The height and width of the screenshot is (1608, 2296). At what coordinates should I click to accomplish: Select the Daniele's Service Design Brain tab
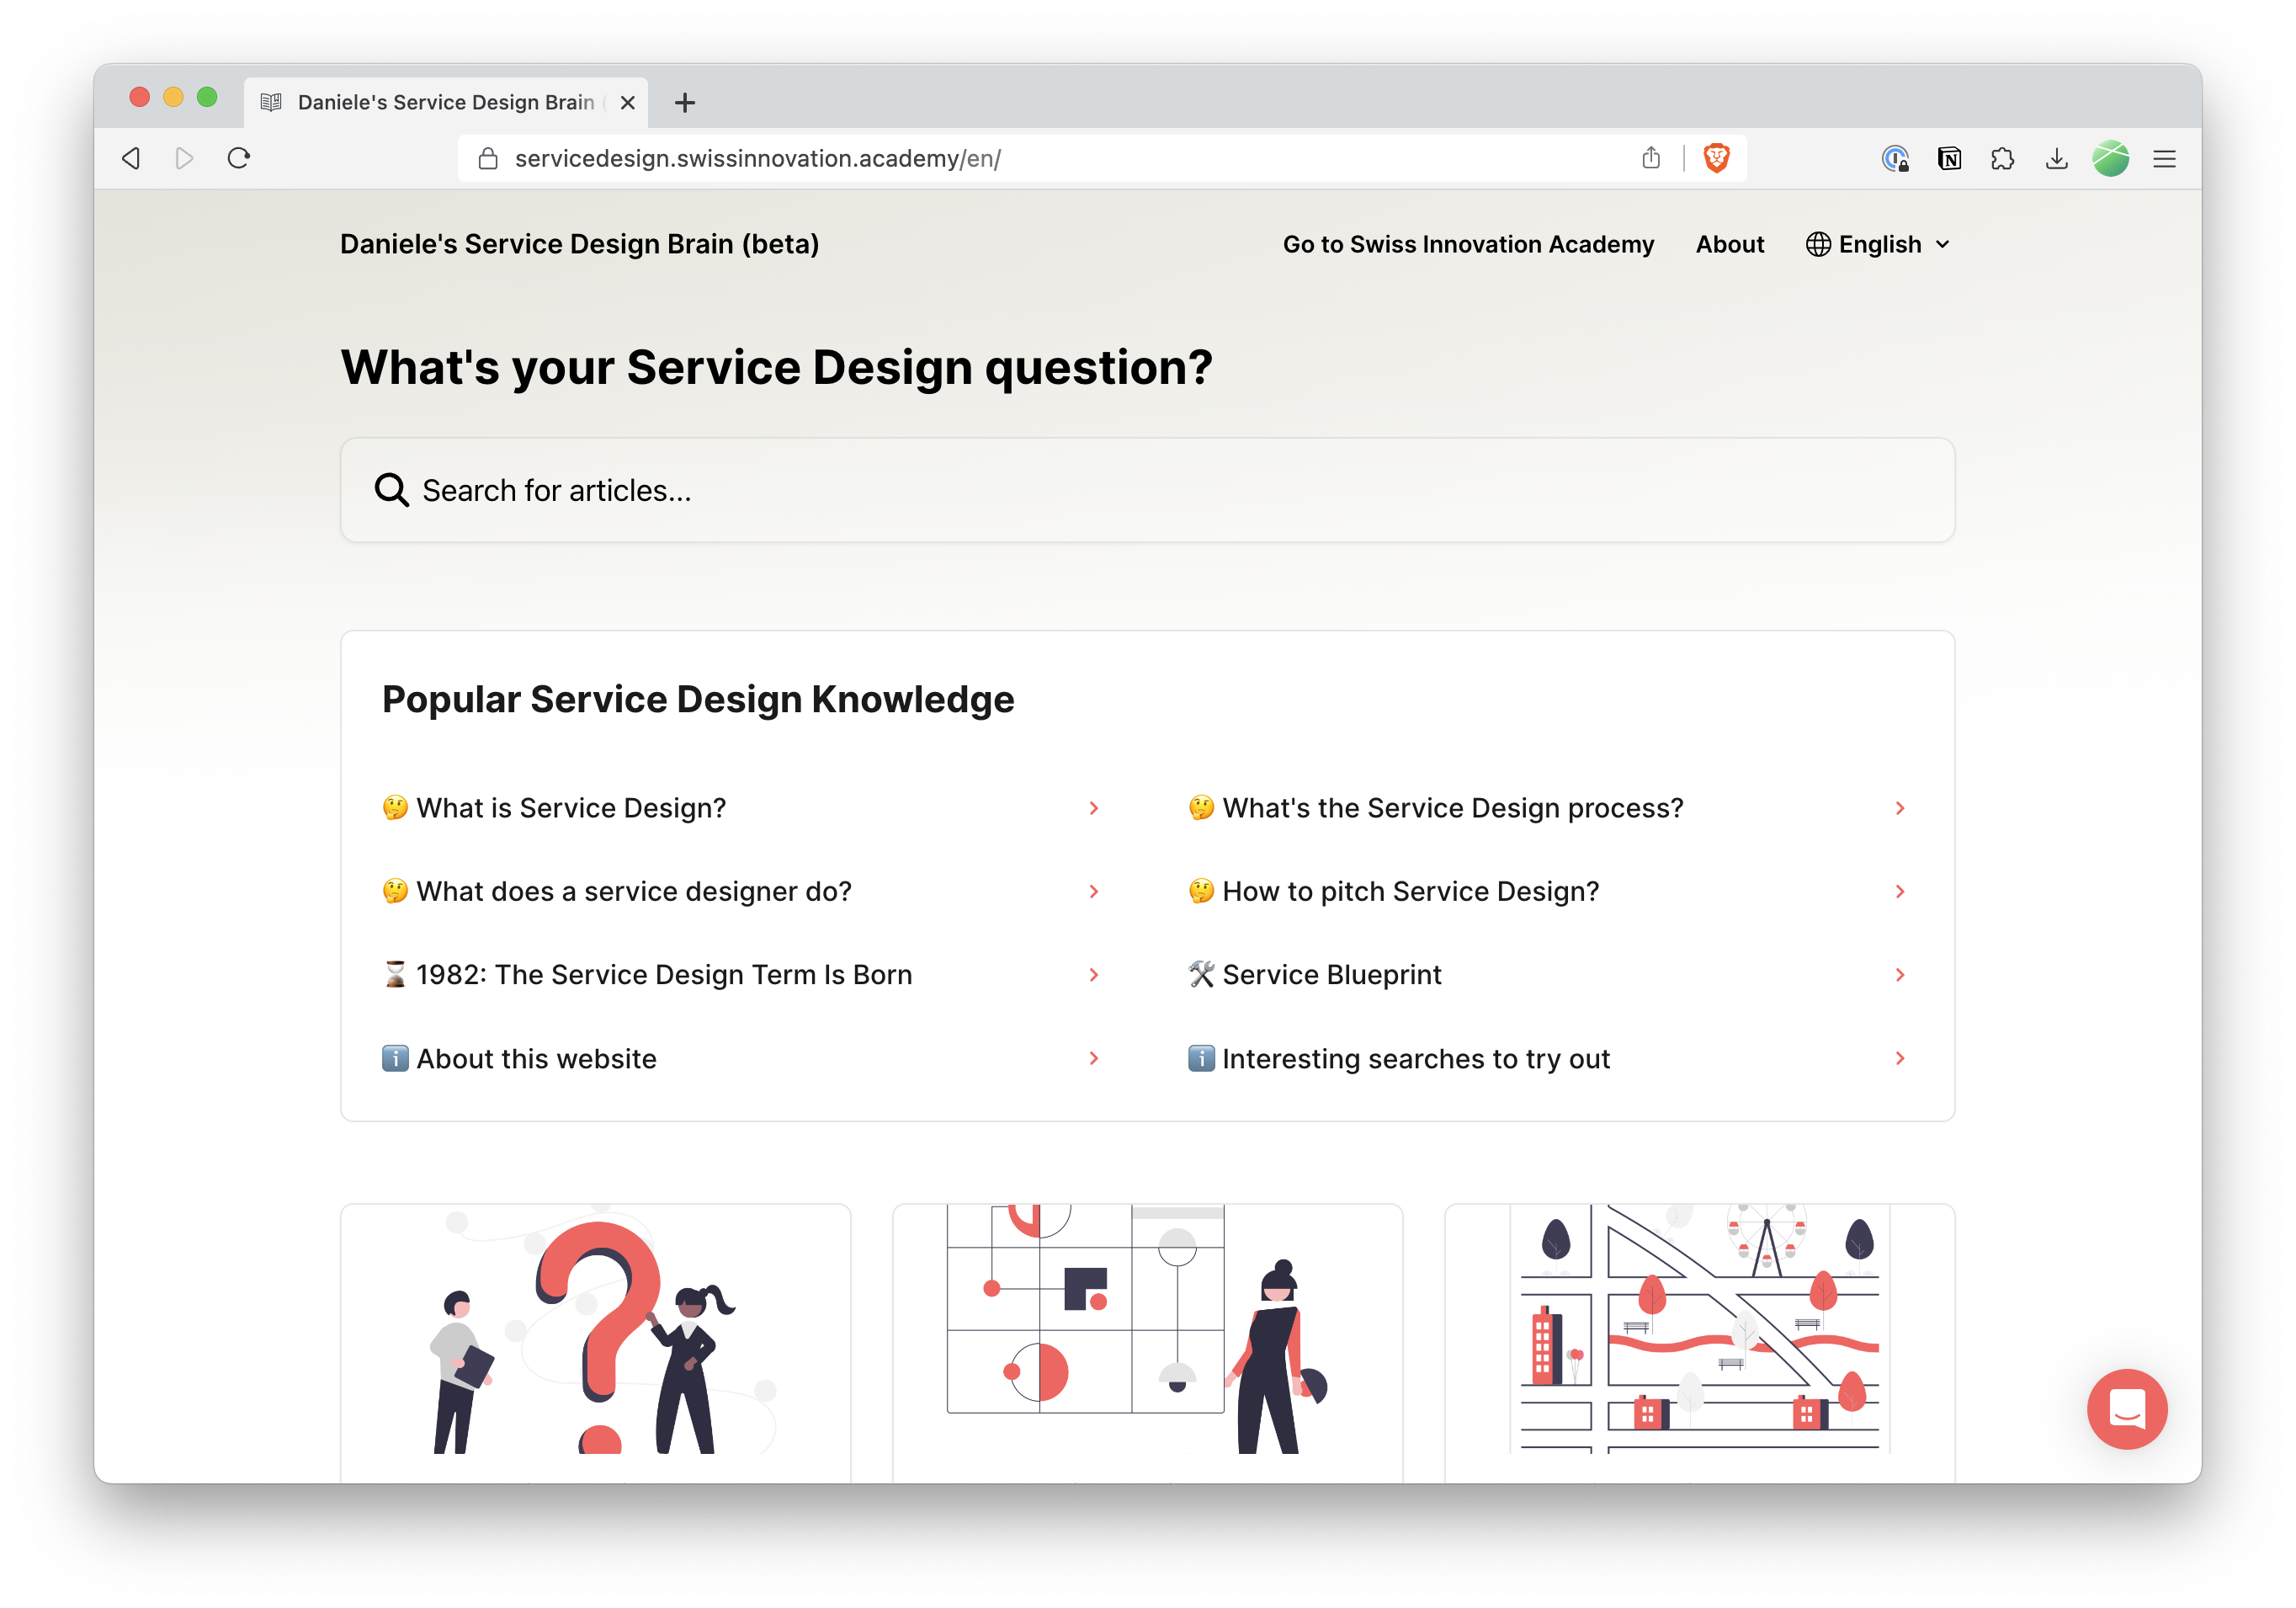(445, 102)
